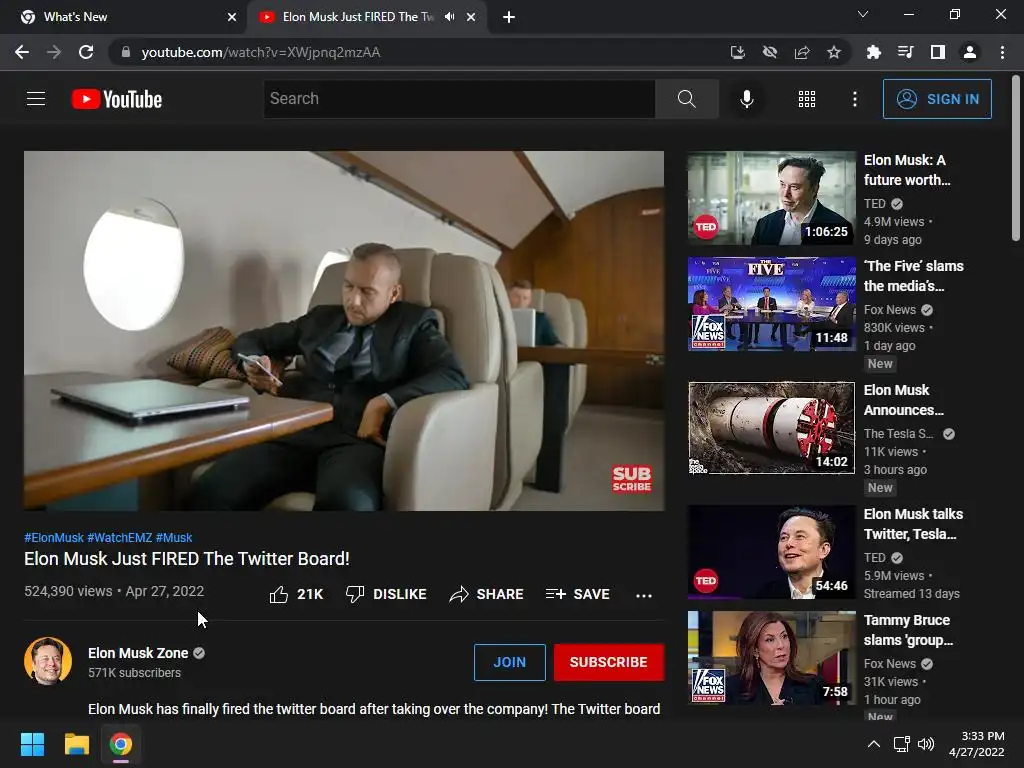Dislike the video
Image resolution: width=1024 pixels, height=768 pixels.
click(x=386, y=594)
